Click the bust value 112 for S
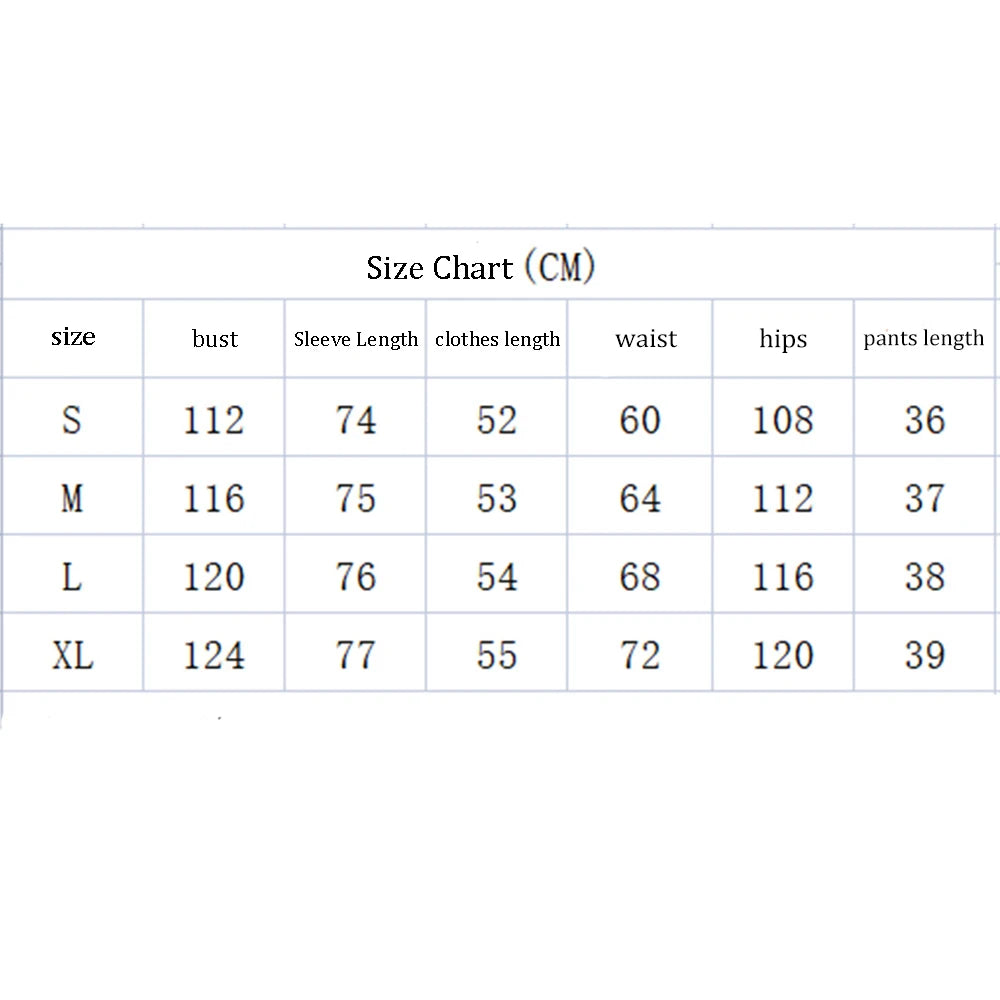The image size is (1000, 1000). tap(214, 420)
